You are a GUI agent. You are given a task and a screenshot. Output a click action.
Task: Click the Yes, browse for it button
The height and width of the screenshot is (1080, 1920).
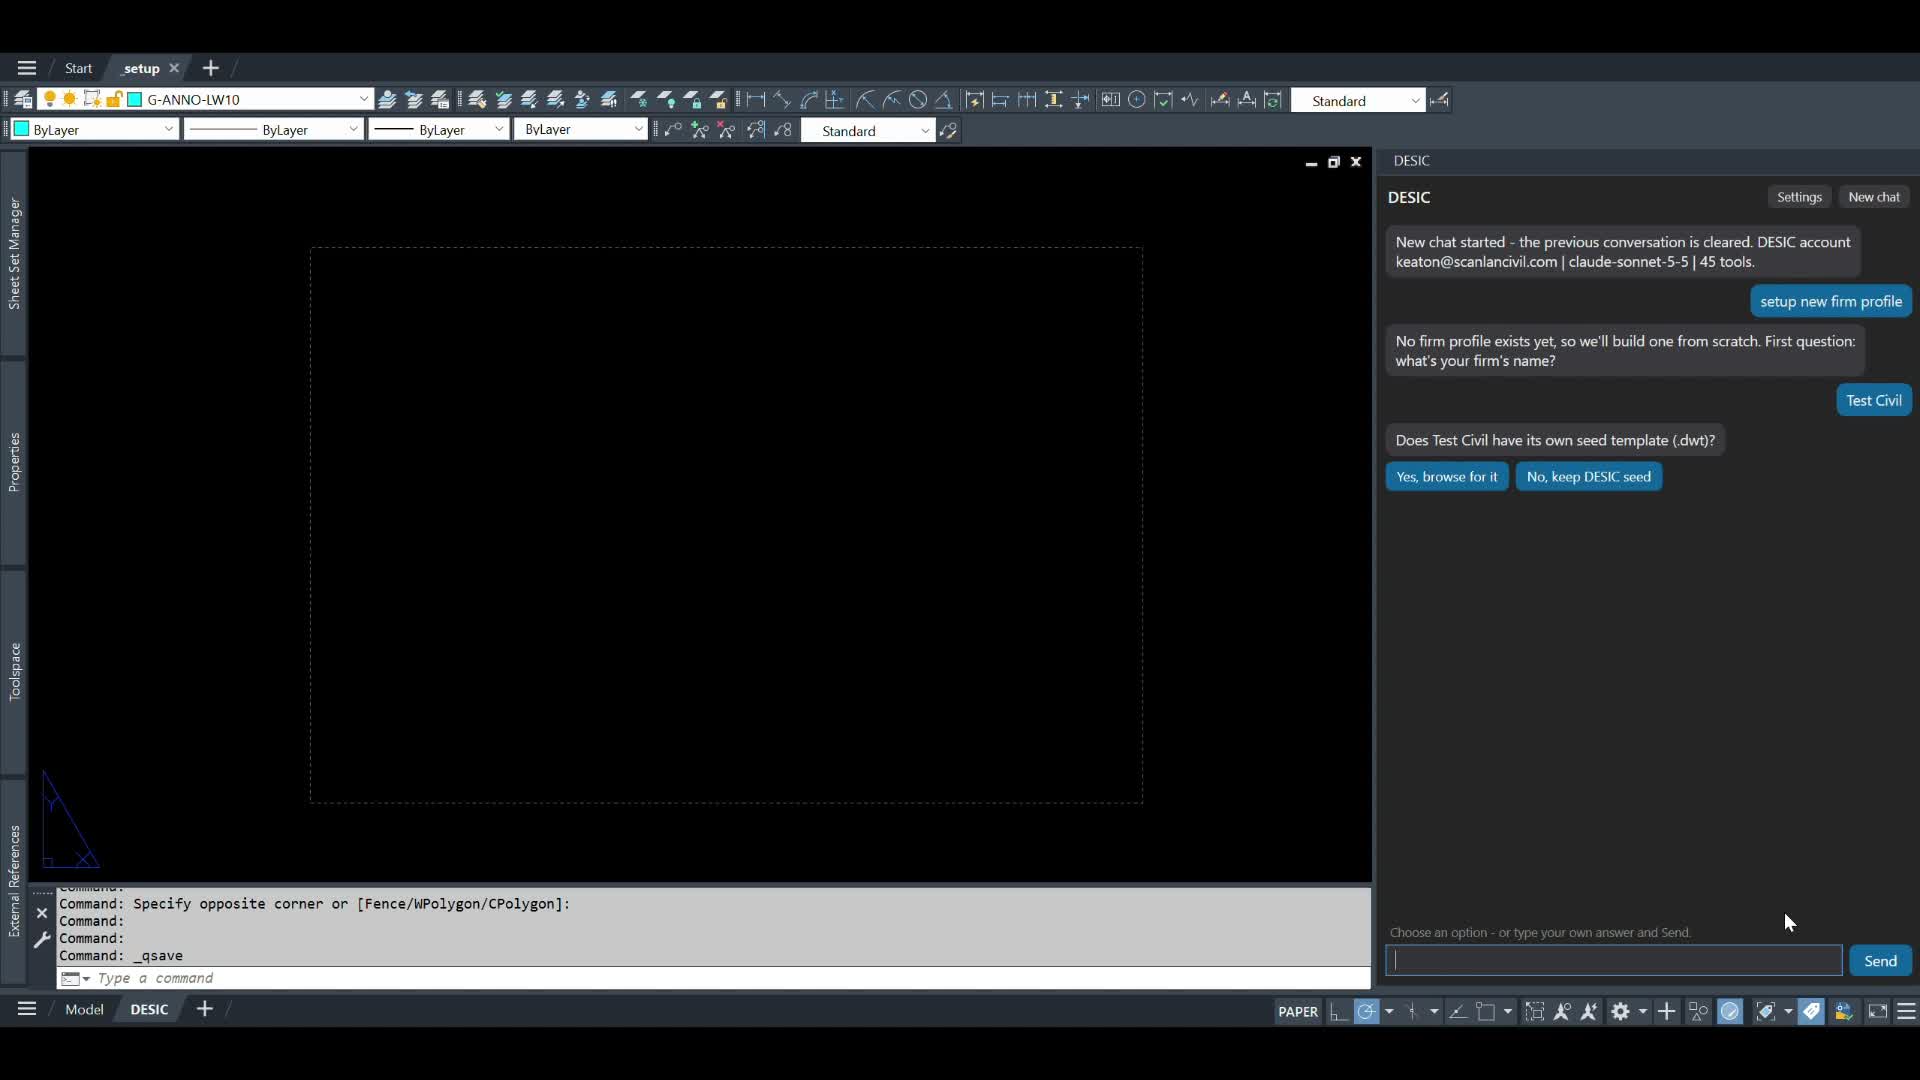(x=1446, y=477)
